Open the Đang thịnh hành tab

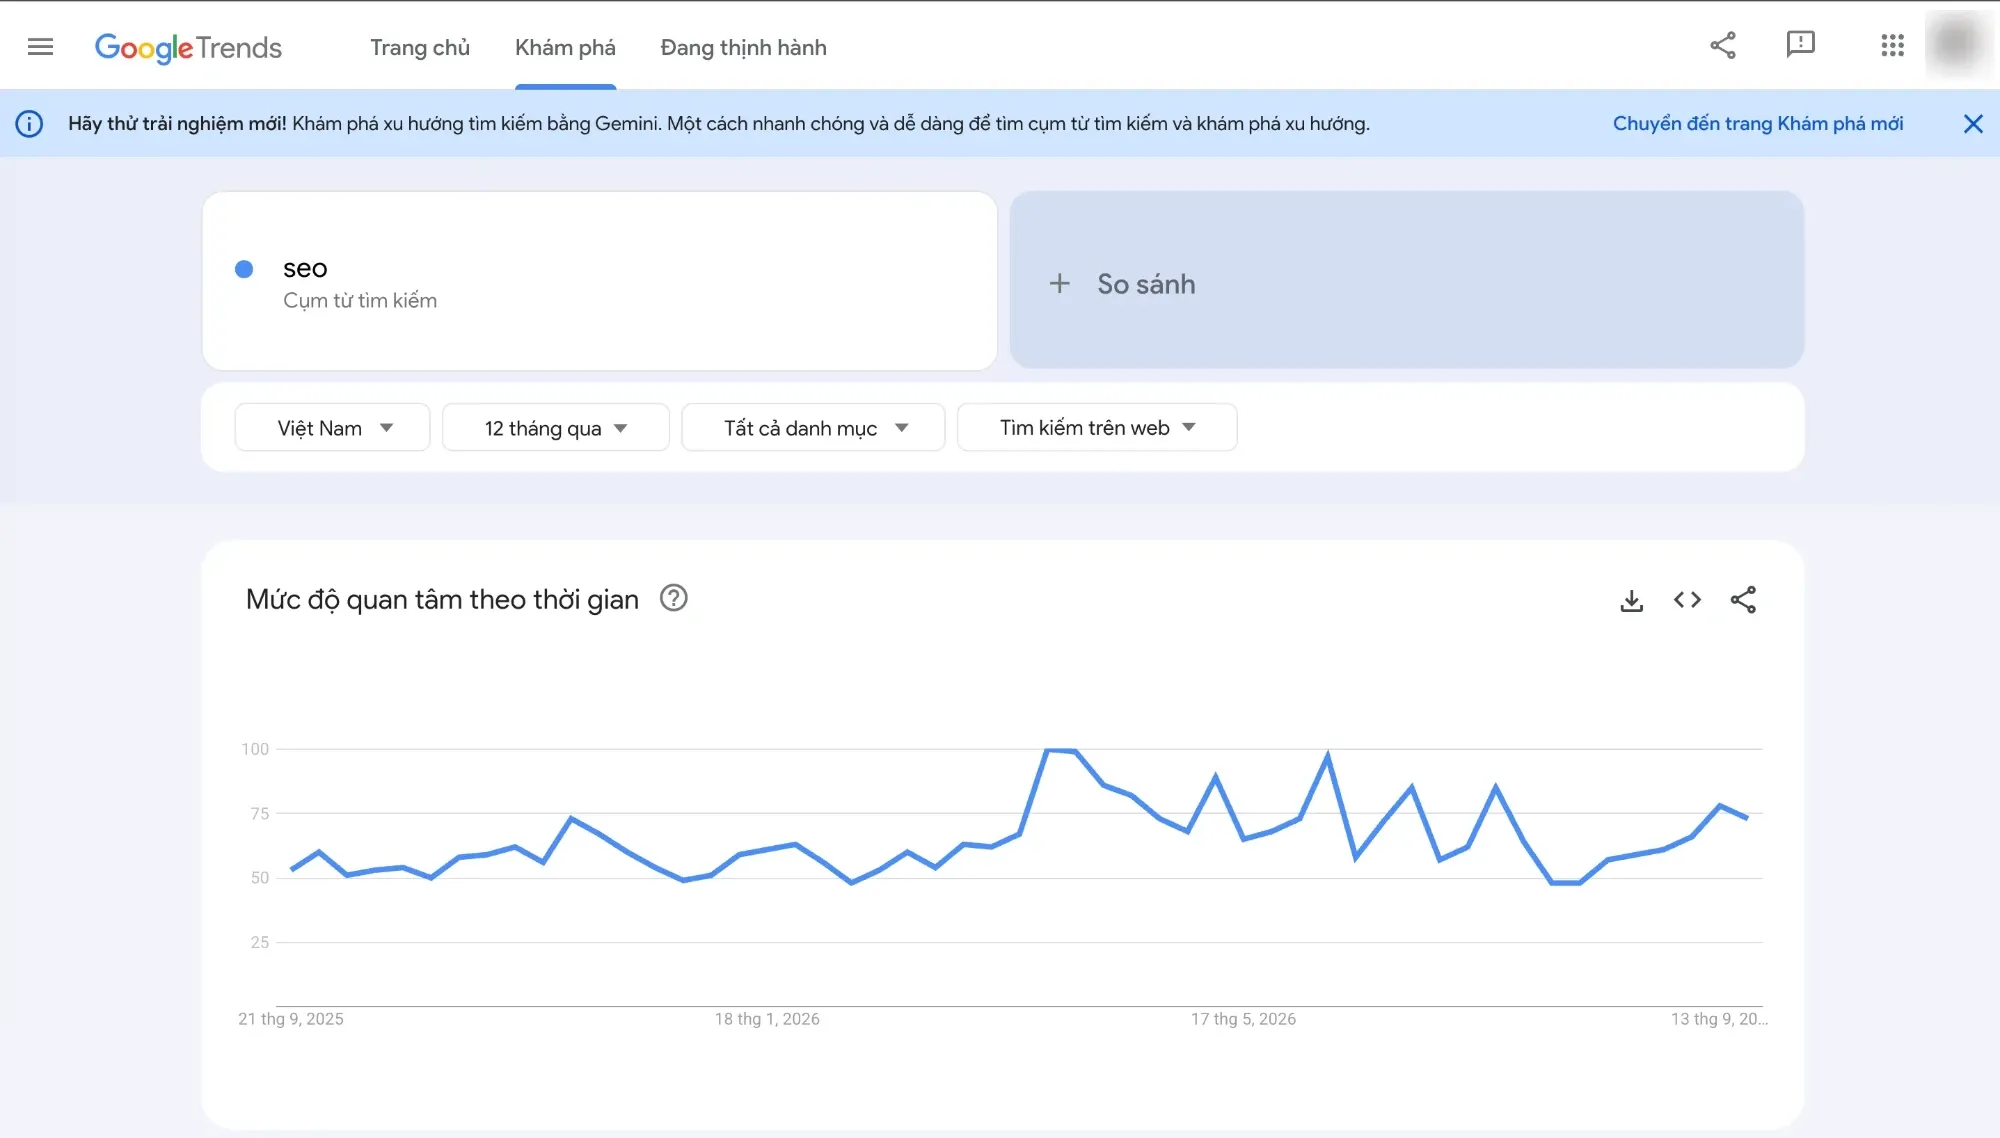coord(744,48)
